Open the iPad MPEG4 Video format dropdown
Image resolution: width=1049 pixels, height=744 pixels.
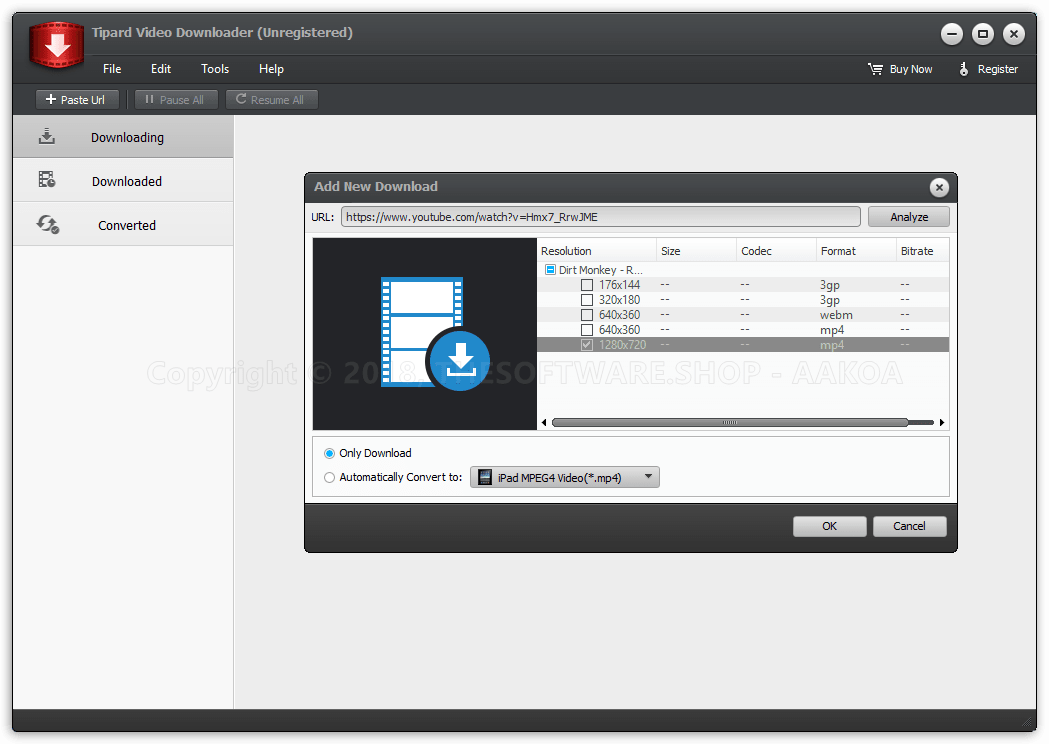pos(647,477)
